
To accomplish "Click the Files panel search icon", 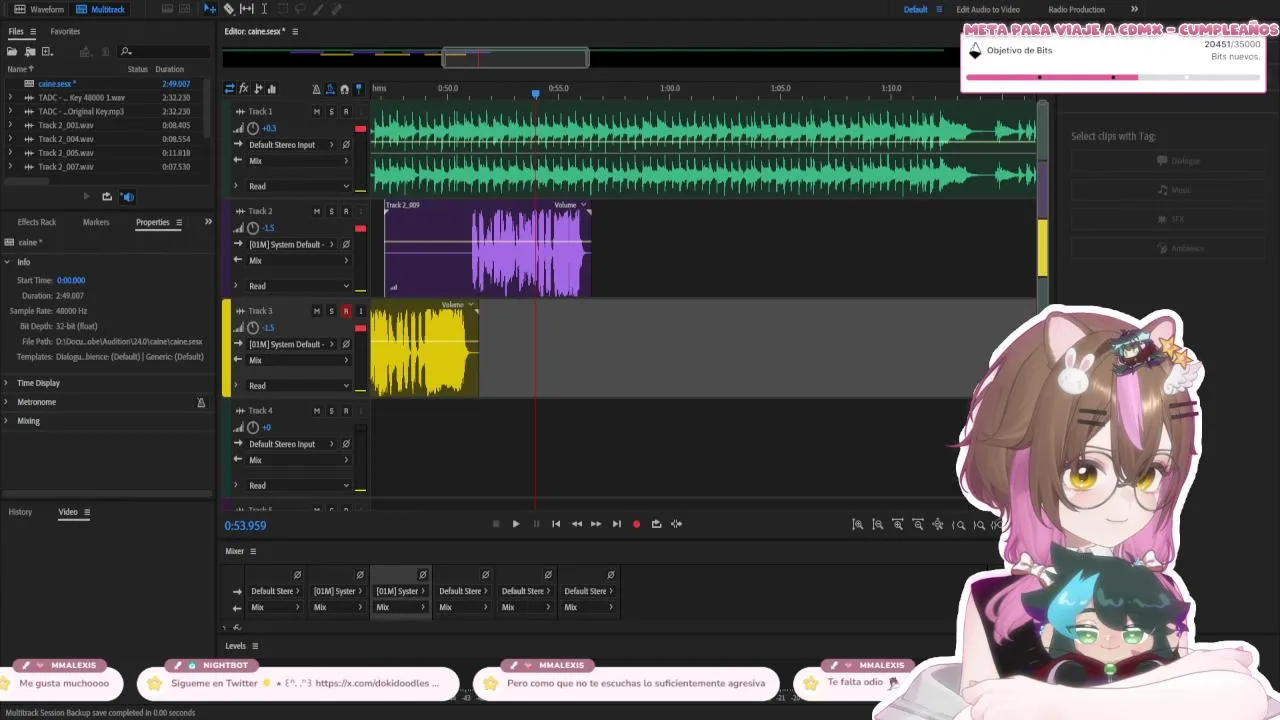I will click(x=126, y=51).
